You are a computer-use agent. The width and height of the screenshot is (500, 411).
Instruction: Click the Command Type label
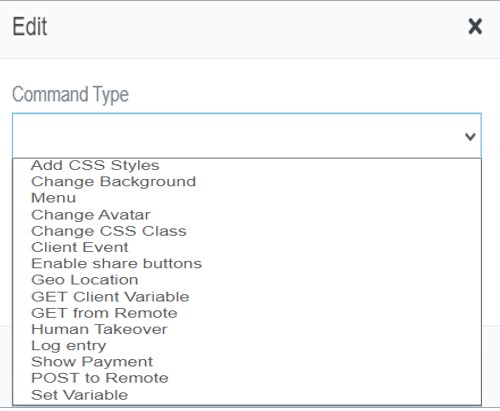[70, 95]
